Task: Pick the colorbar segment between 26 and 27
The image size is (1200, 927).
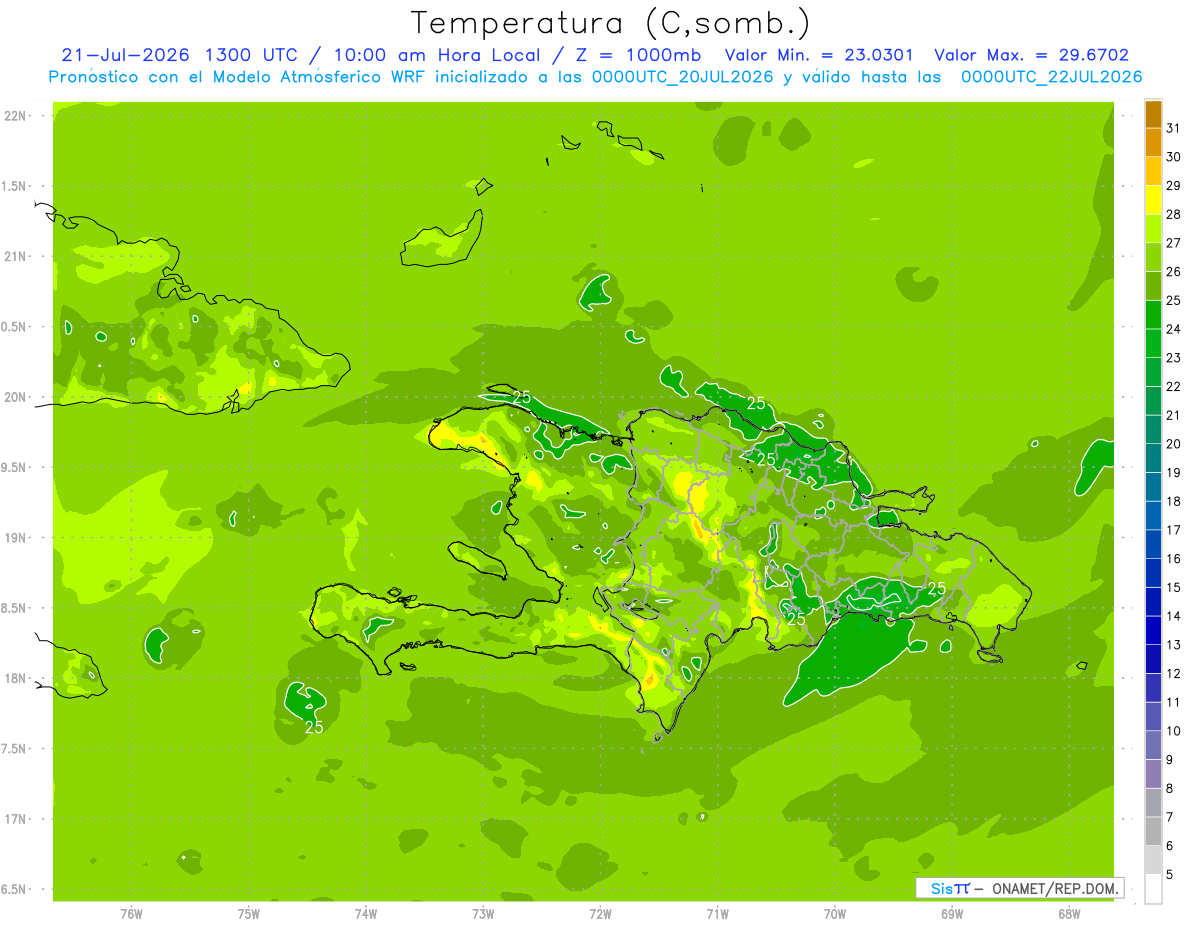Action: tap(1153, 258)
